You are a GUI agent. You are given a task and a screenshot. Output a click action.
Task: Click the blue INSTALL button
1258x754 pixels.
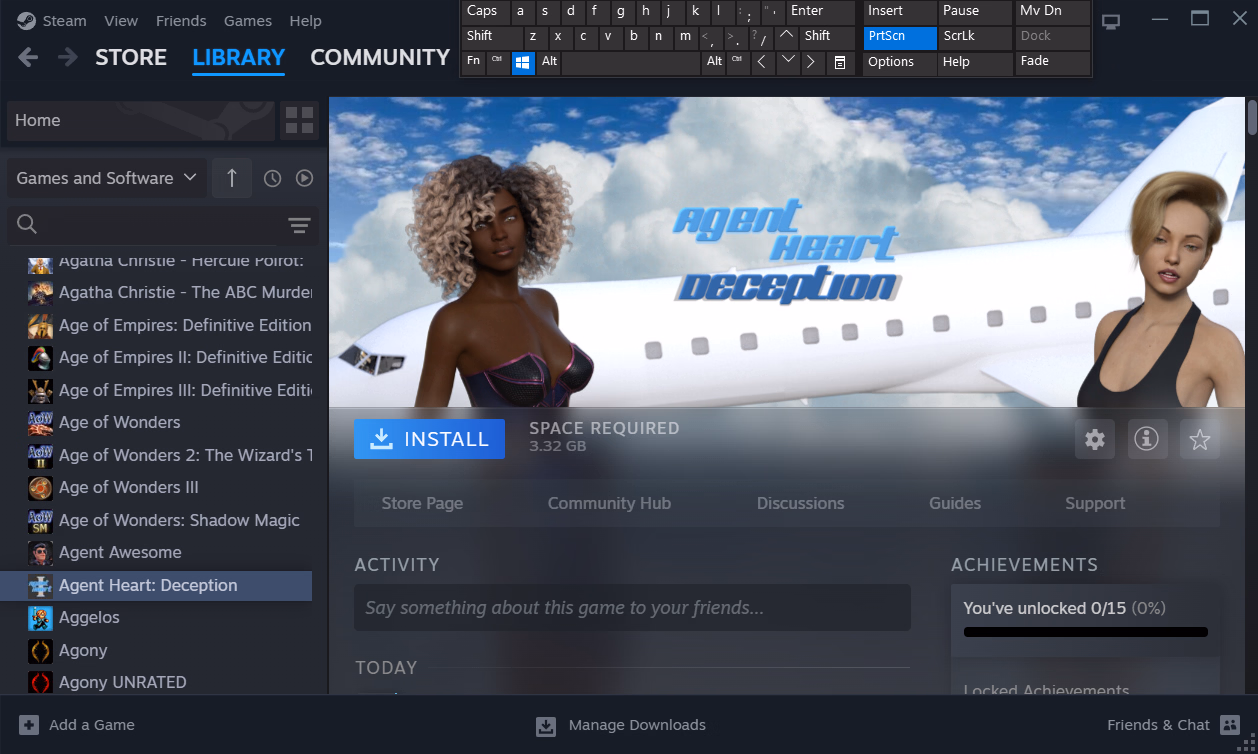[x=429, y=439]
